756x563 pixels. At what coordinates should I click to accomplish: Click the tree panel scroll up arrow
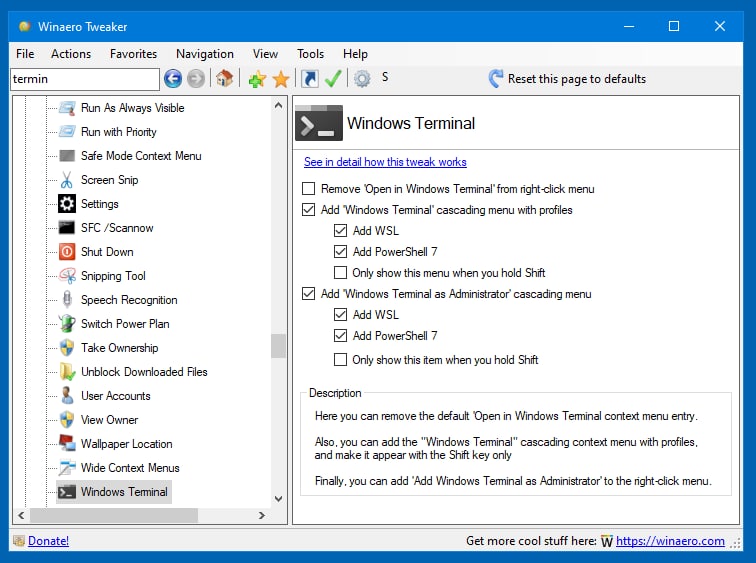point(278,105)
